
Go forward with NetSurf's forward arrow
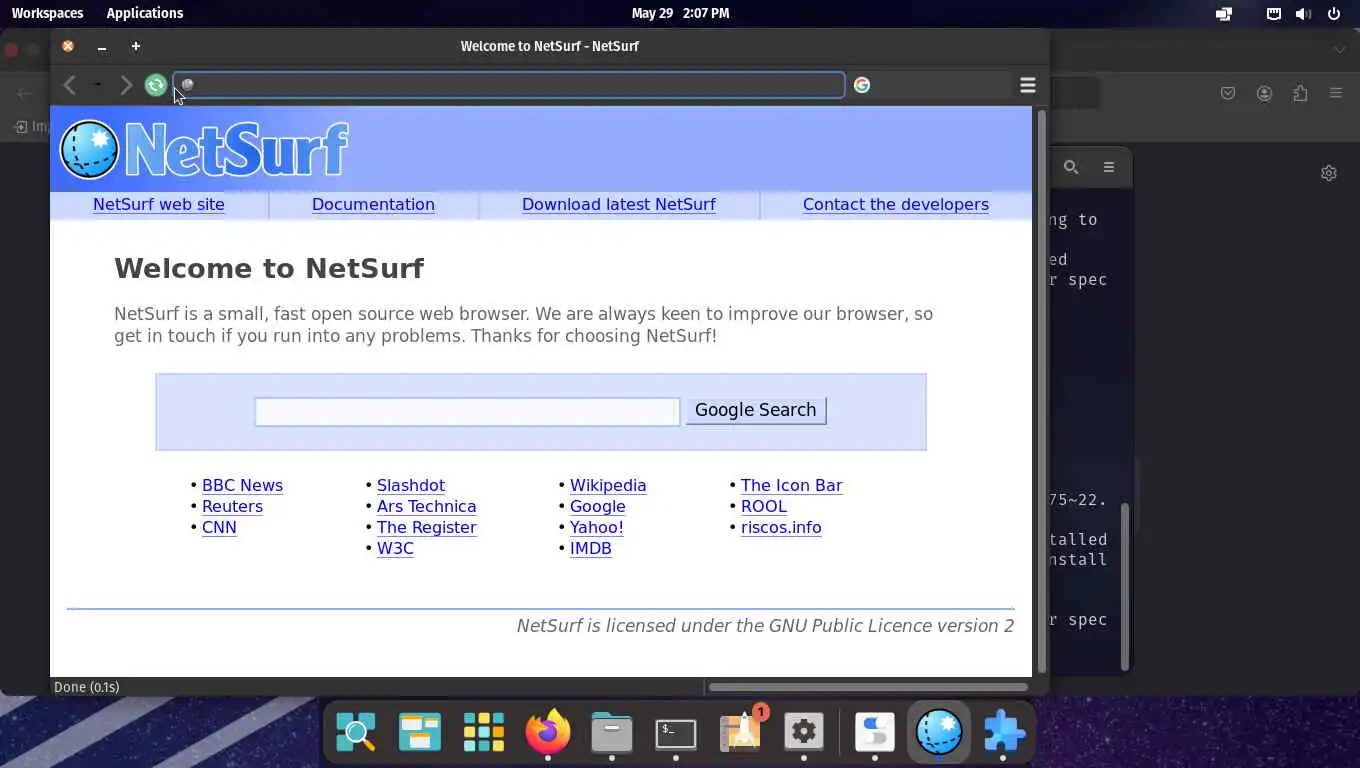[x=126, y=85]
